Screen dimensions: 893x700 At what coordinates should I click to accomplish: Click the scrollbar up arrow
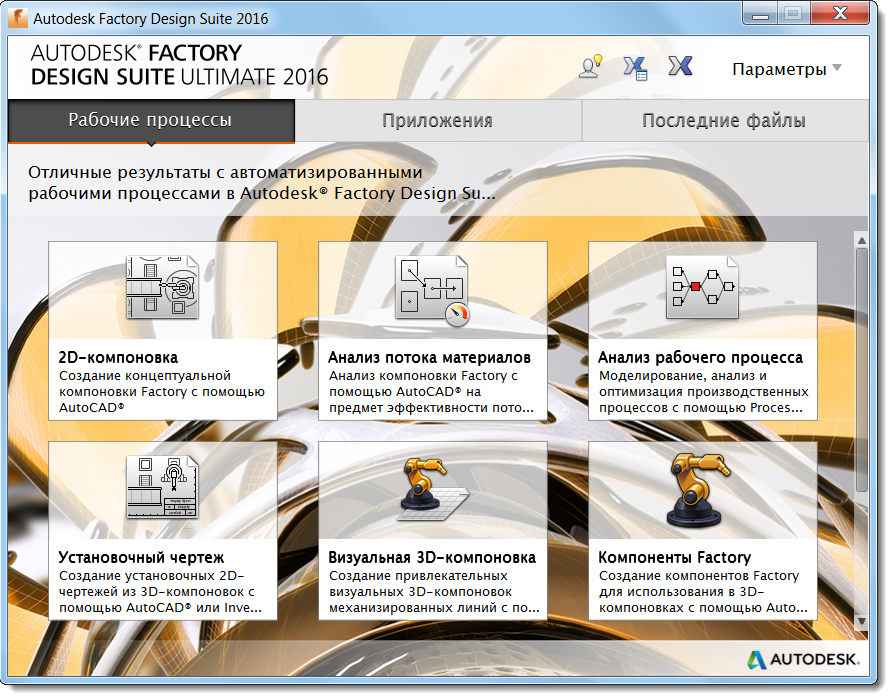(x=862, y=240)
